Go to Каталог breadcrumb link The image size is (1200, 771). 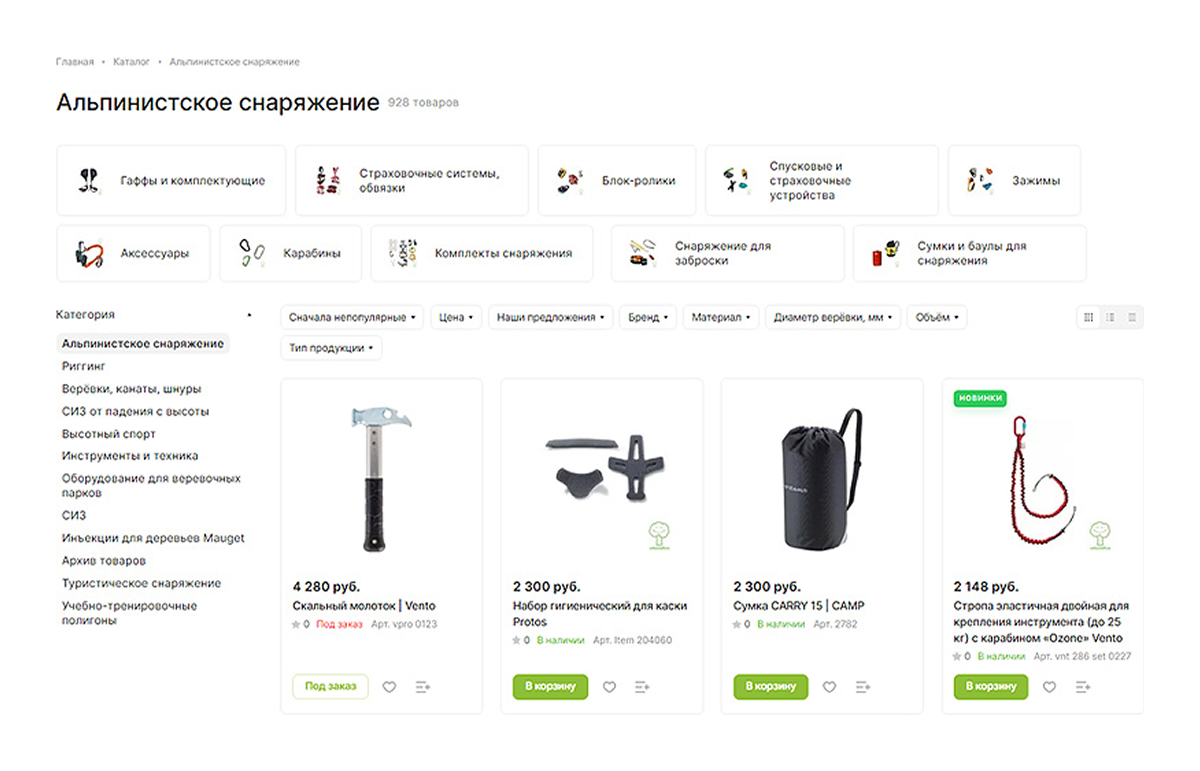131,62
